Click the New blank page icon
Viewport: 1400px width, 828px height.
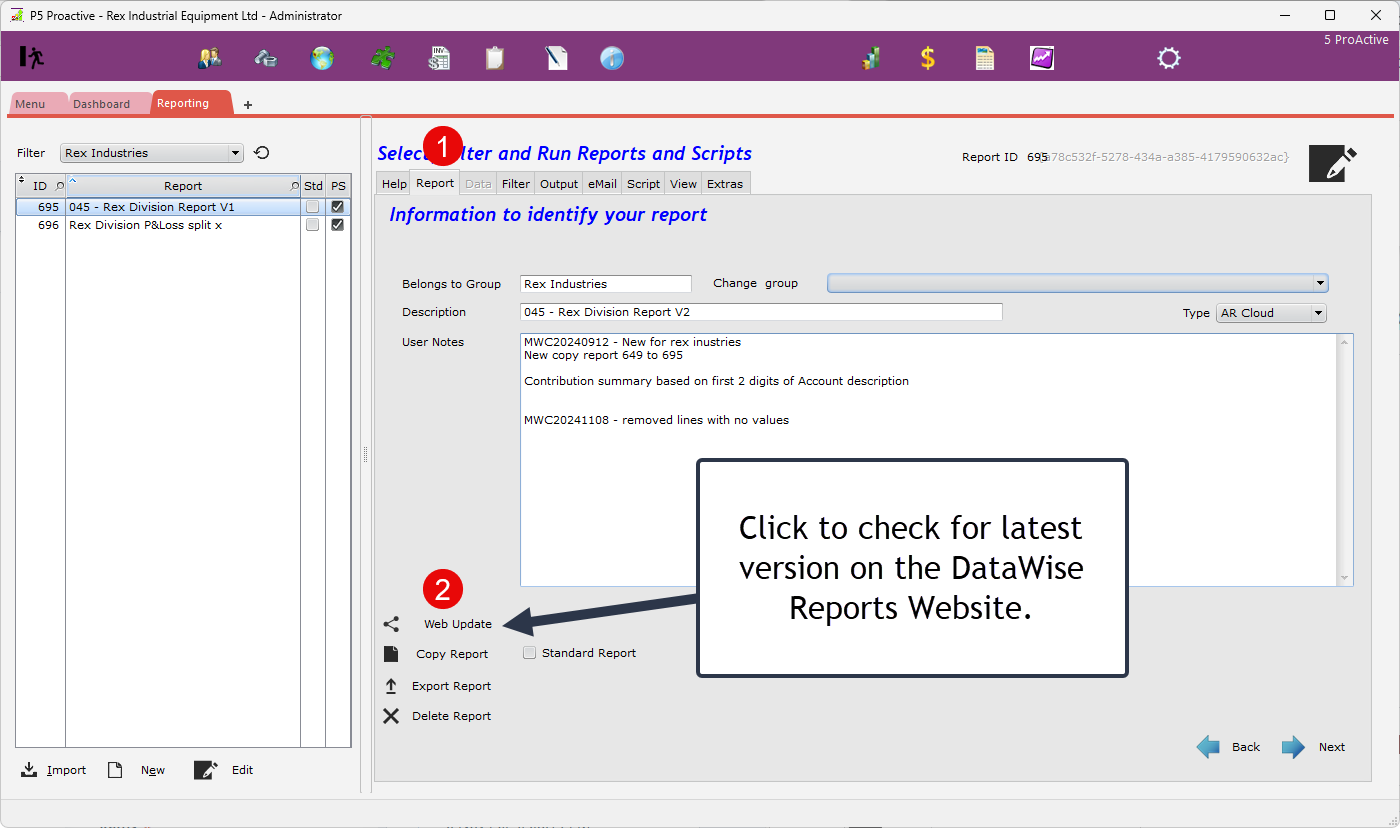(115, 770)
